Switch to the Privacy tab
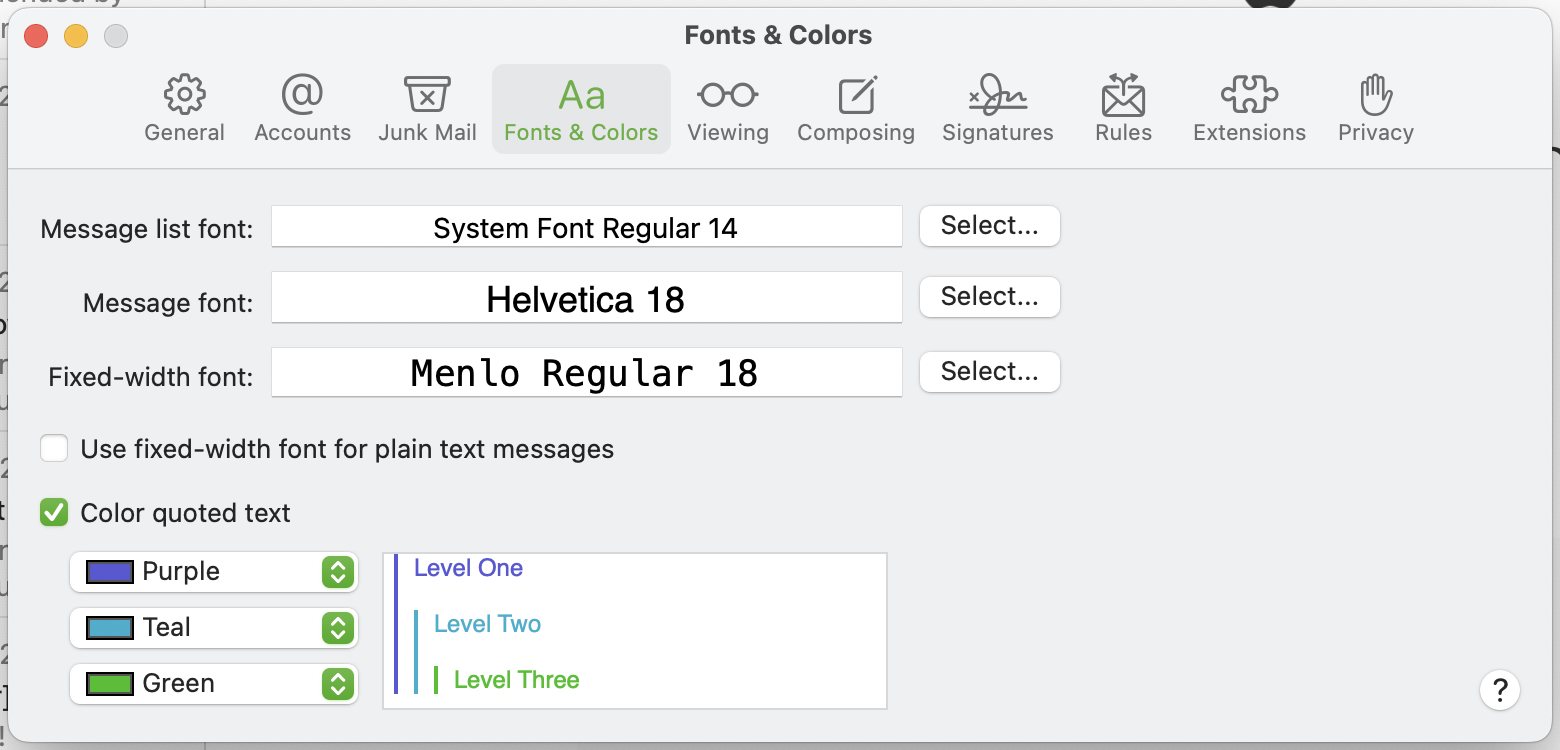This screenshot has width=1560, height=750. tap(1375, 109)
